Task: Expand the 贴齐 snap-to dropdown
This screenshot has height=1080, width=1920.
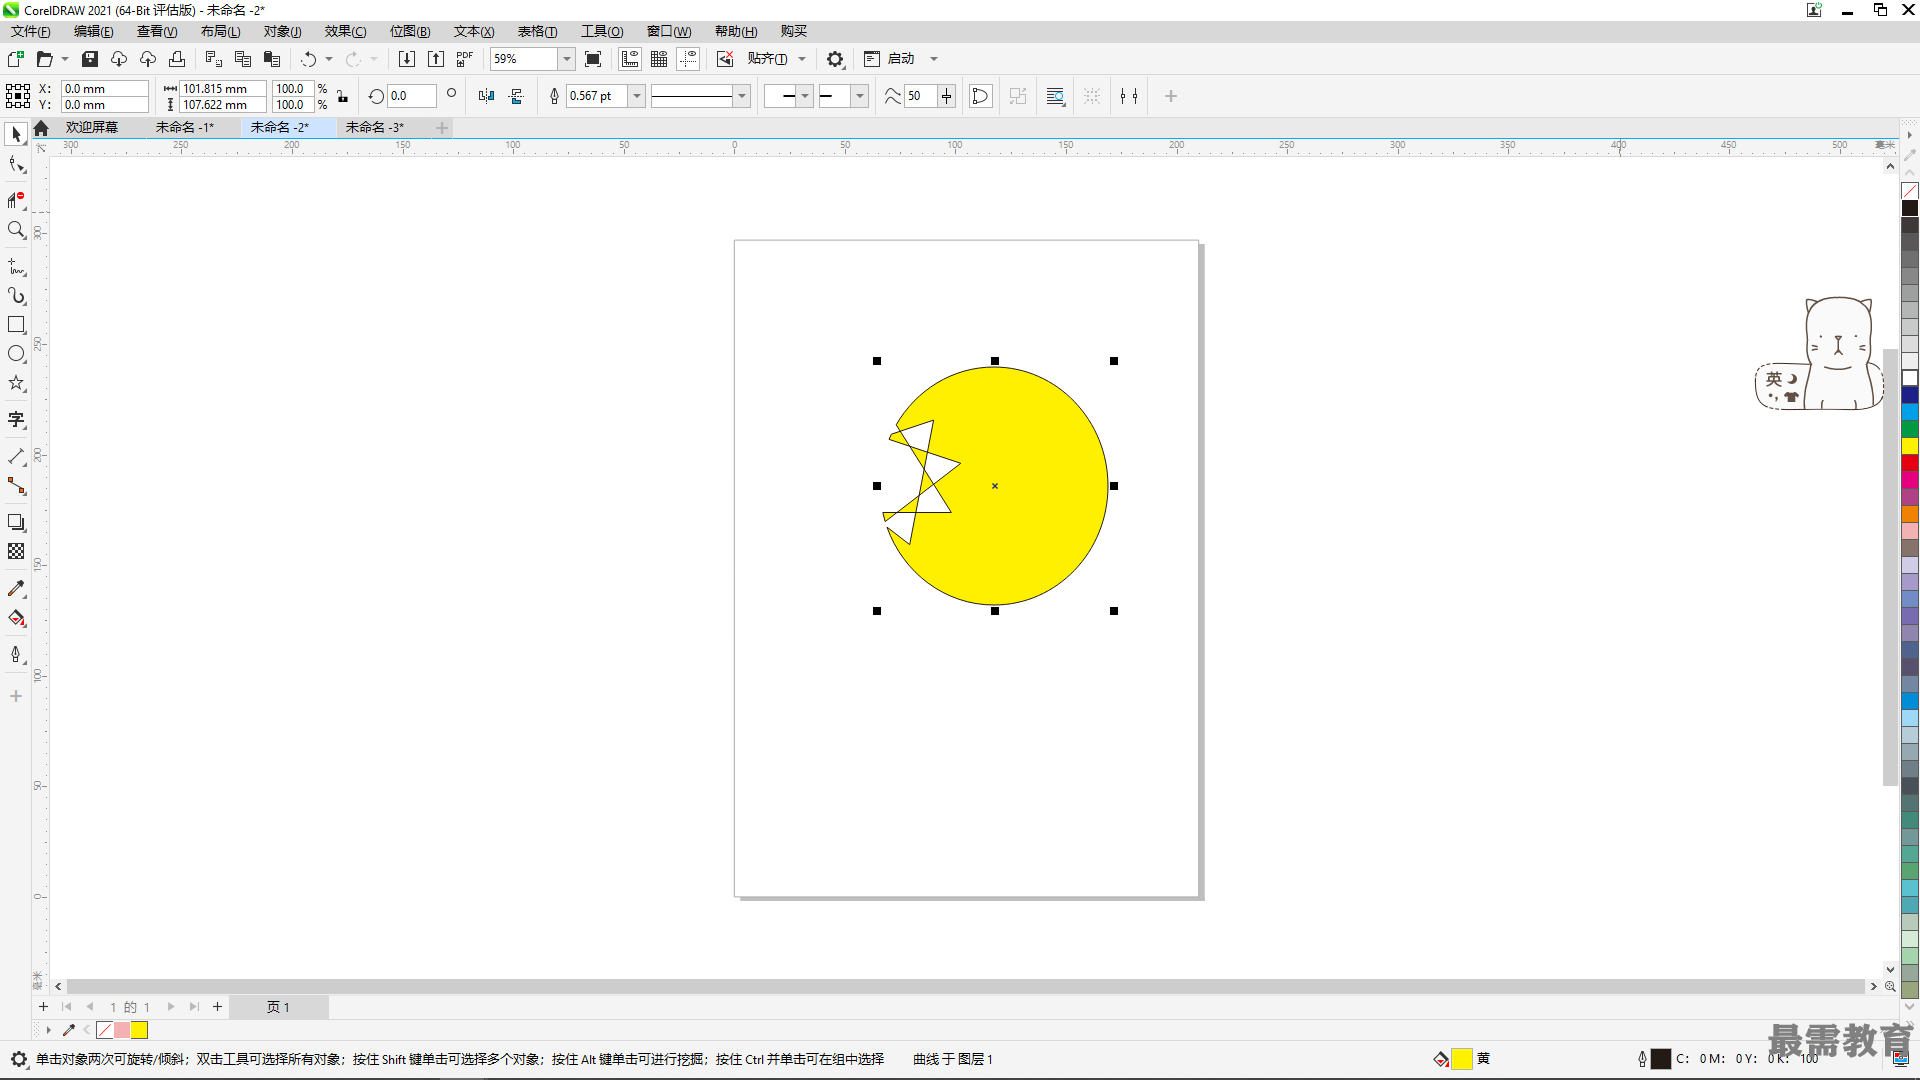Action: tap(802, 59)
